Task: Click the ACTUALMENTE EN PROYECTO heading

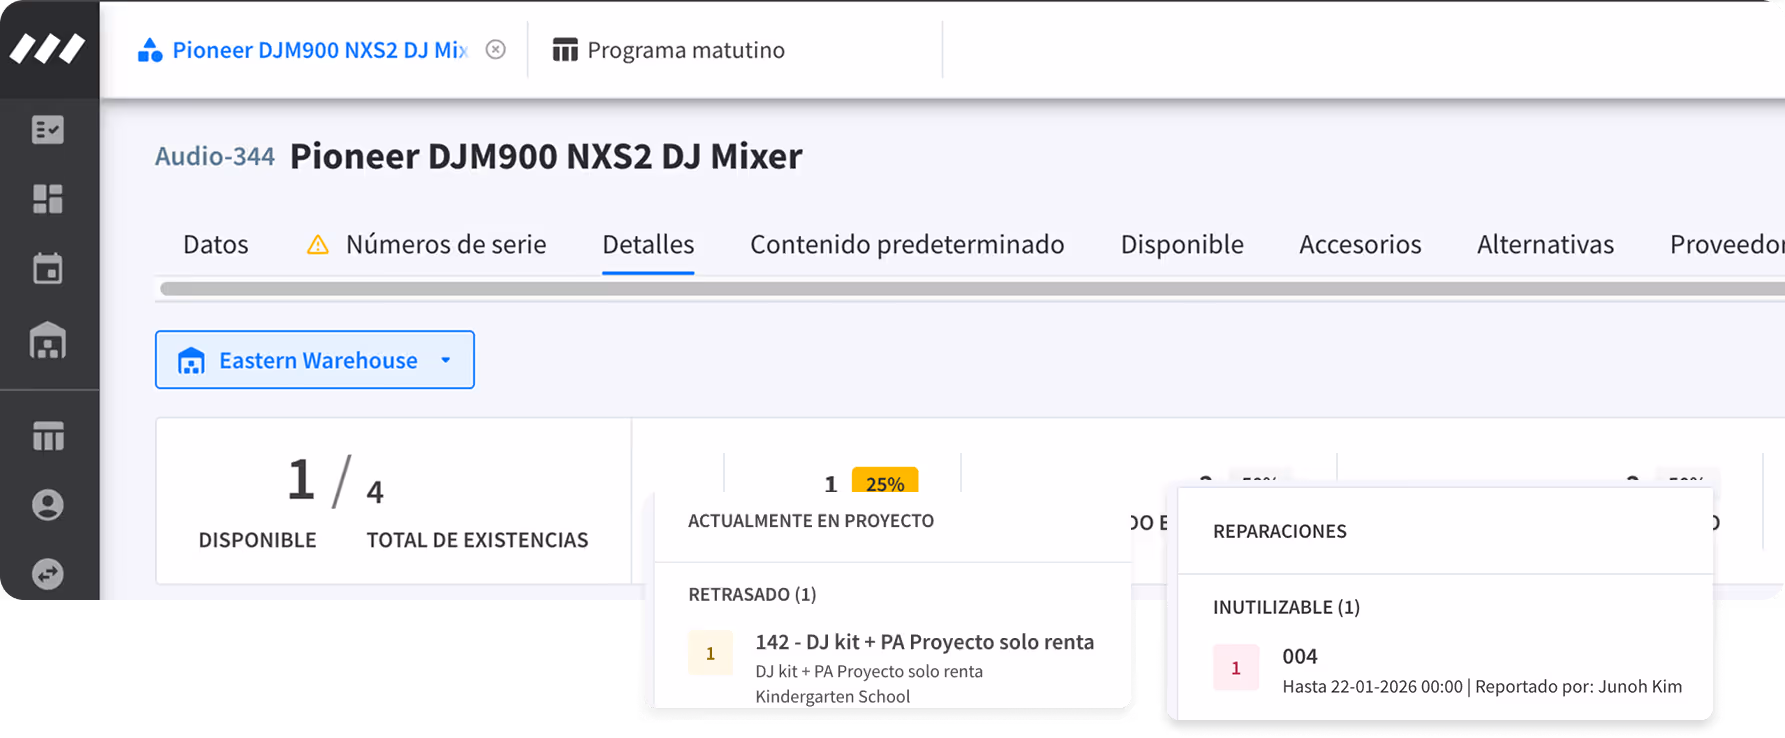Action: pyautogui.click(x=811, y=520)
